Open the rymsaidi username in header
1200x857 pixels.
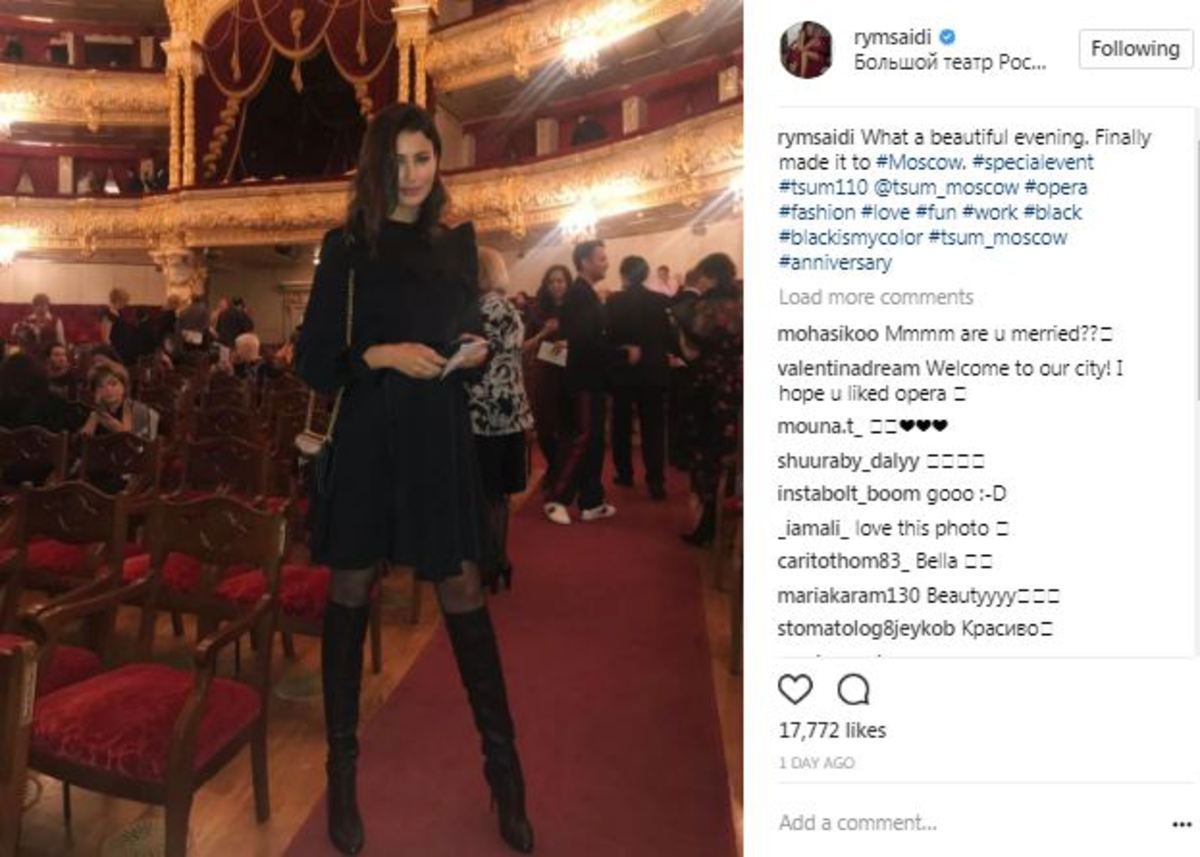point(892,38)
